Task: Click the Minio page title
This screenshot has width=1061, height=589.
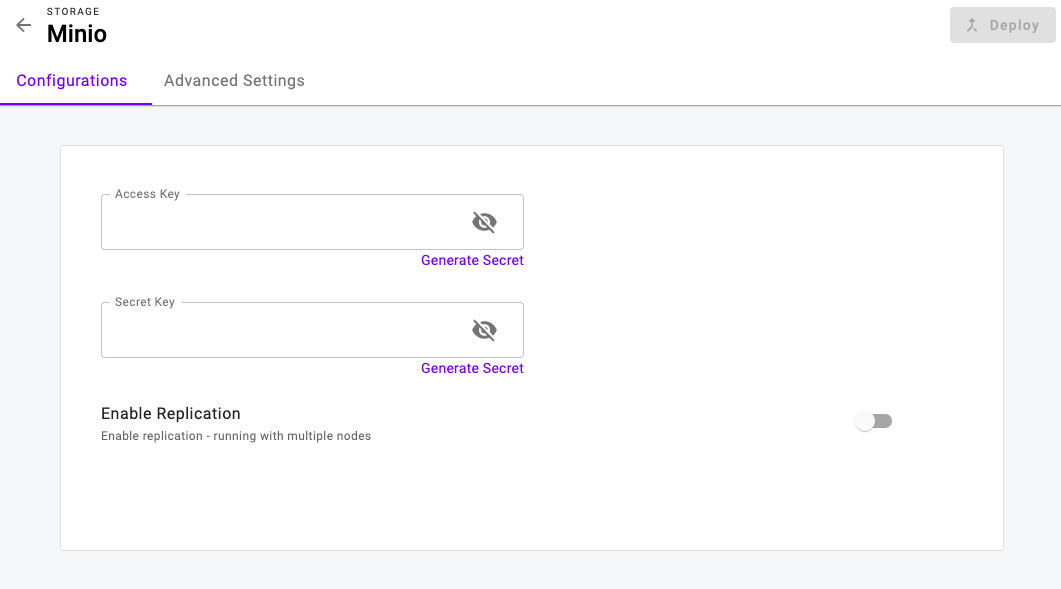Action: pyautogui.click(x=76, y=34)
